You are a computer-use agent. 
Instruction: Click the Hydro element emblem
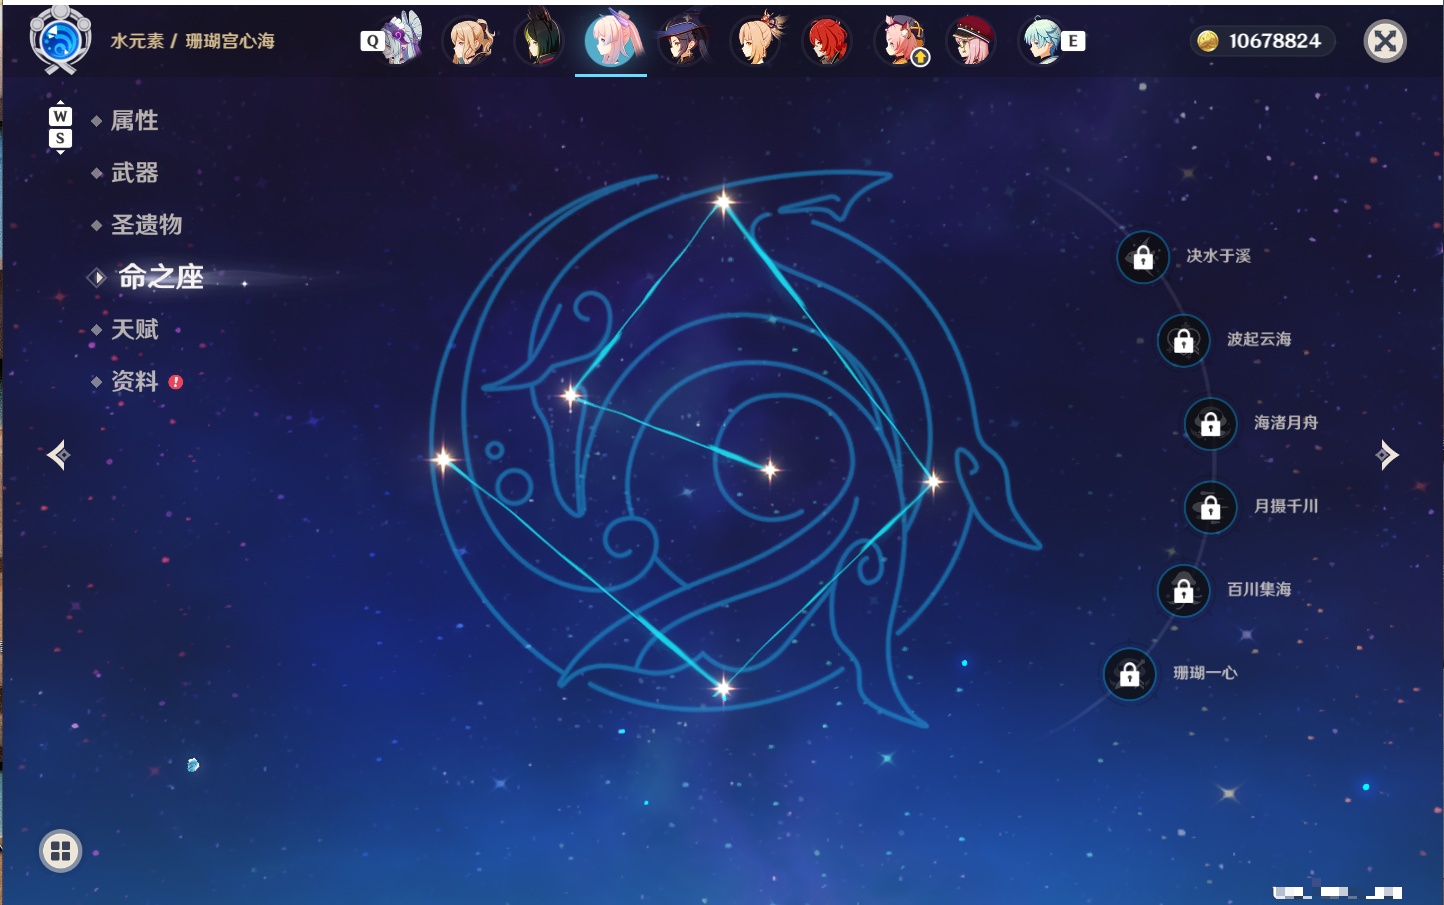[x=60, y=40]
